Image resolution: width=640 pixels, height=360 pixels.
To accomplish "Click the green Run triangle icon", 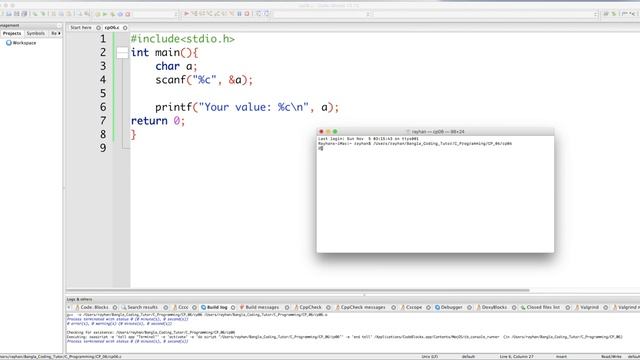I will [105, 14].
